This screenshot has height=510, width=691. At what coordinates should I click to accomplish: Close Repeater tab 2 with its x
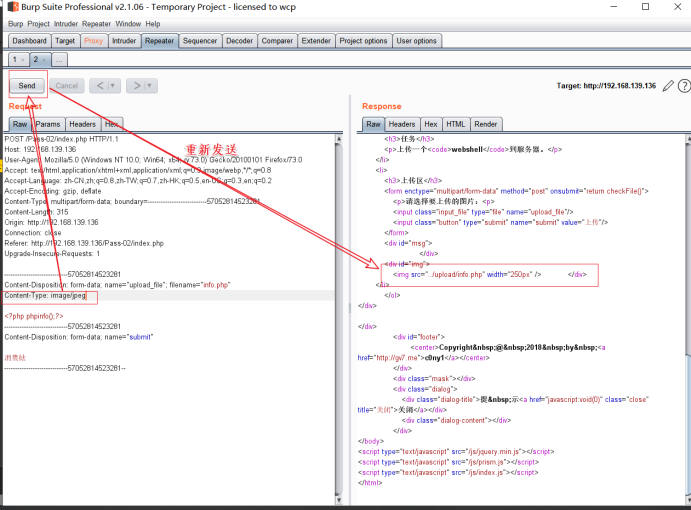pyautogui.click(x=44, y=60)
